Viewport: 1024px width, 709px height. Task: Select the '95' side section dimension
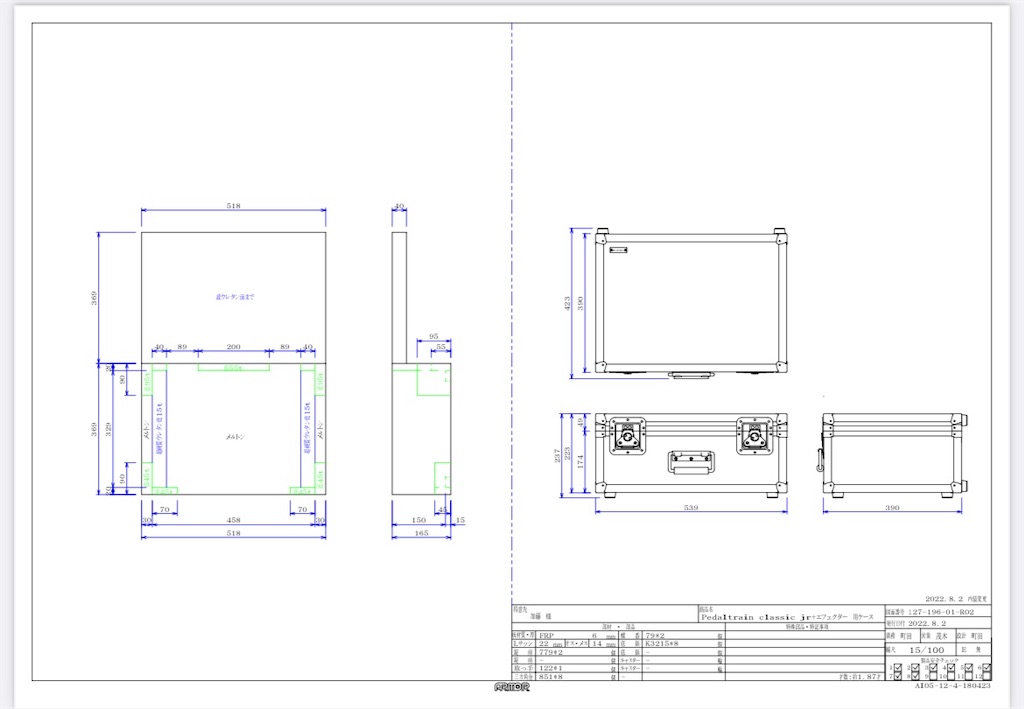click(x=434, y=336)
